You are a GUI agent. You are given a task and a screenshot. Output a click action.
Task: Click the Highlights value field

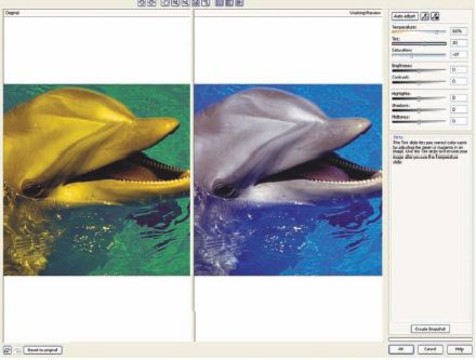458,98
